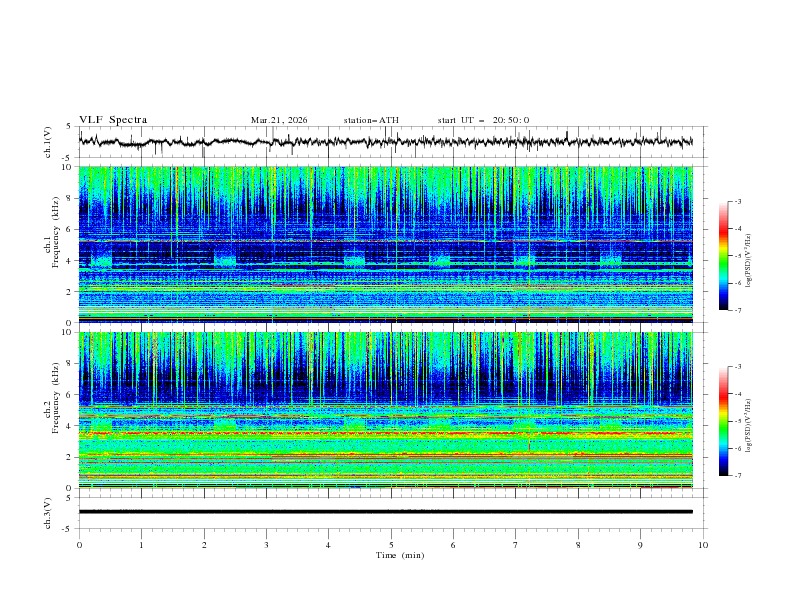Click the ch.1 waveform trace panel
Viewport: 792px width, 612px height.
coord(392,142)
